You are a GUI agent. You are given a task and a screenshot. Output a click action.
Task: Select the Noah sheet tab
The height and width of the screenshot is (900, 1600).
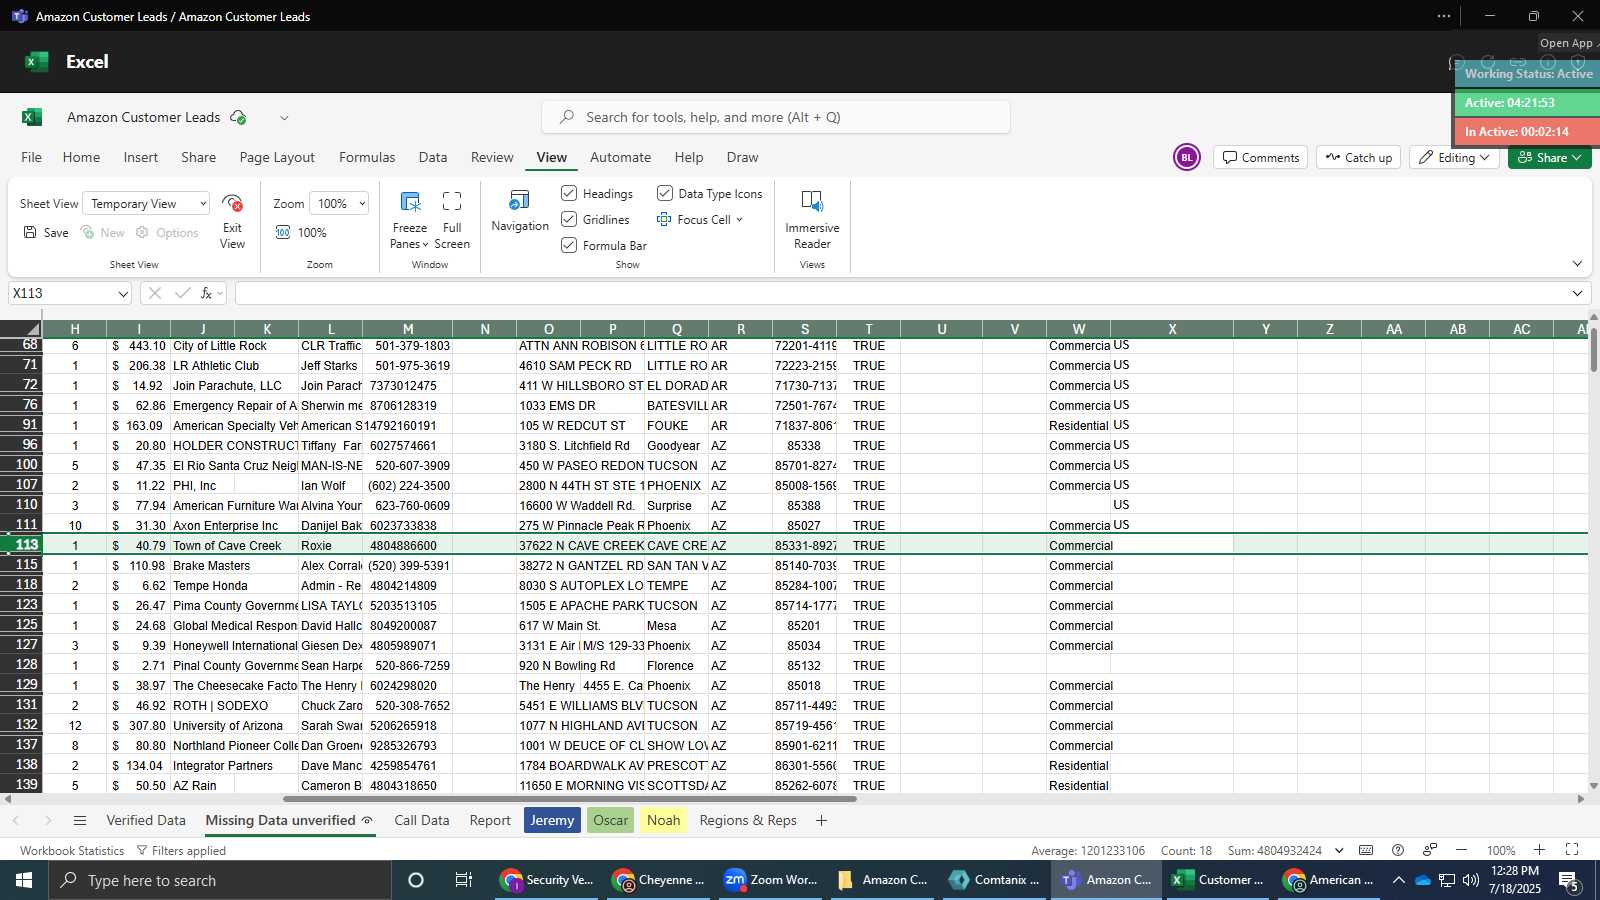tap(663, 820)
